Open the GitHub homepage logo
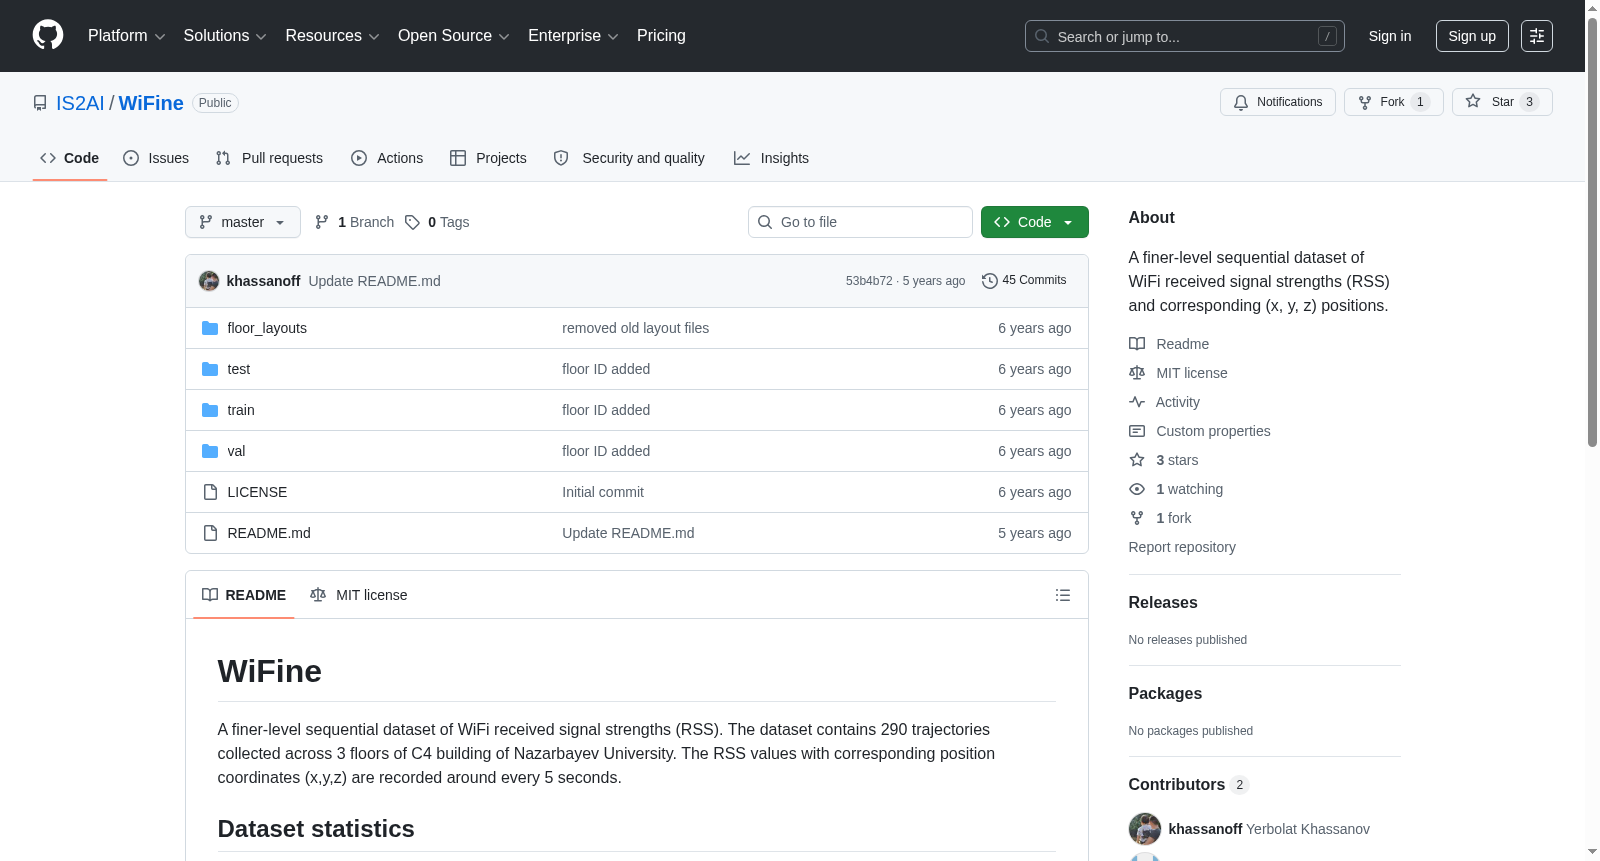Viewport: 1600px width, 861px height. [x=48, y=35]
